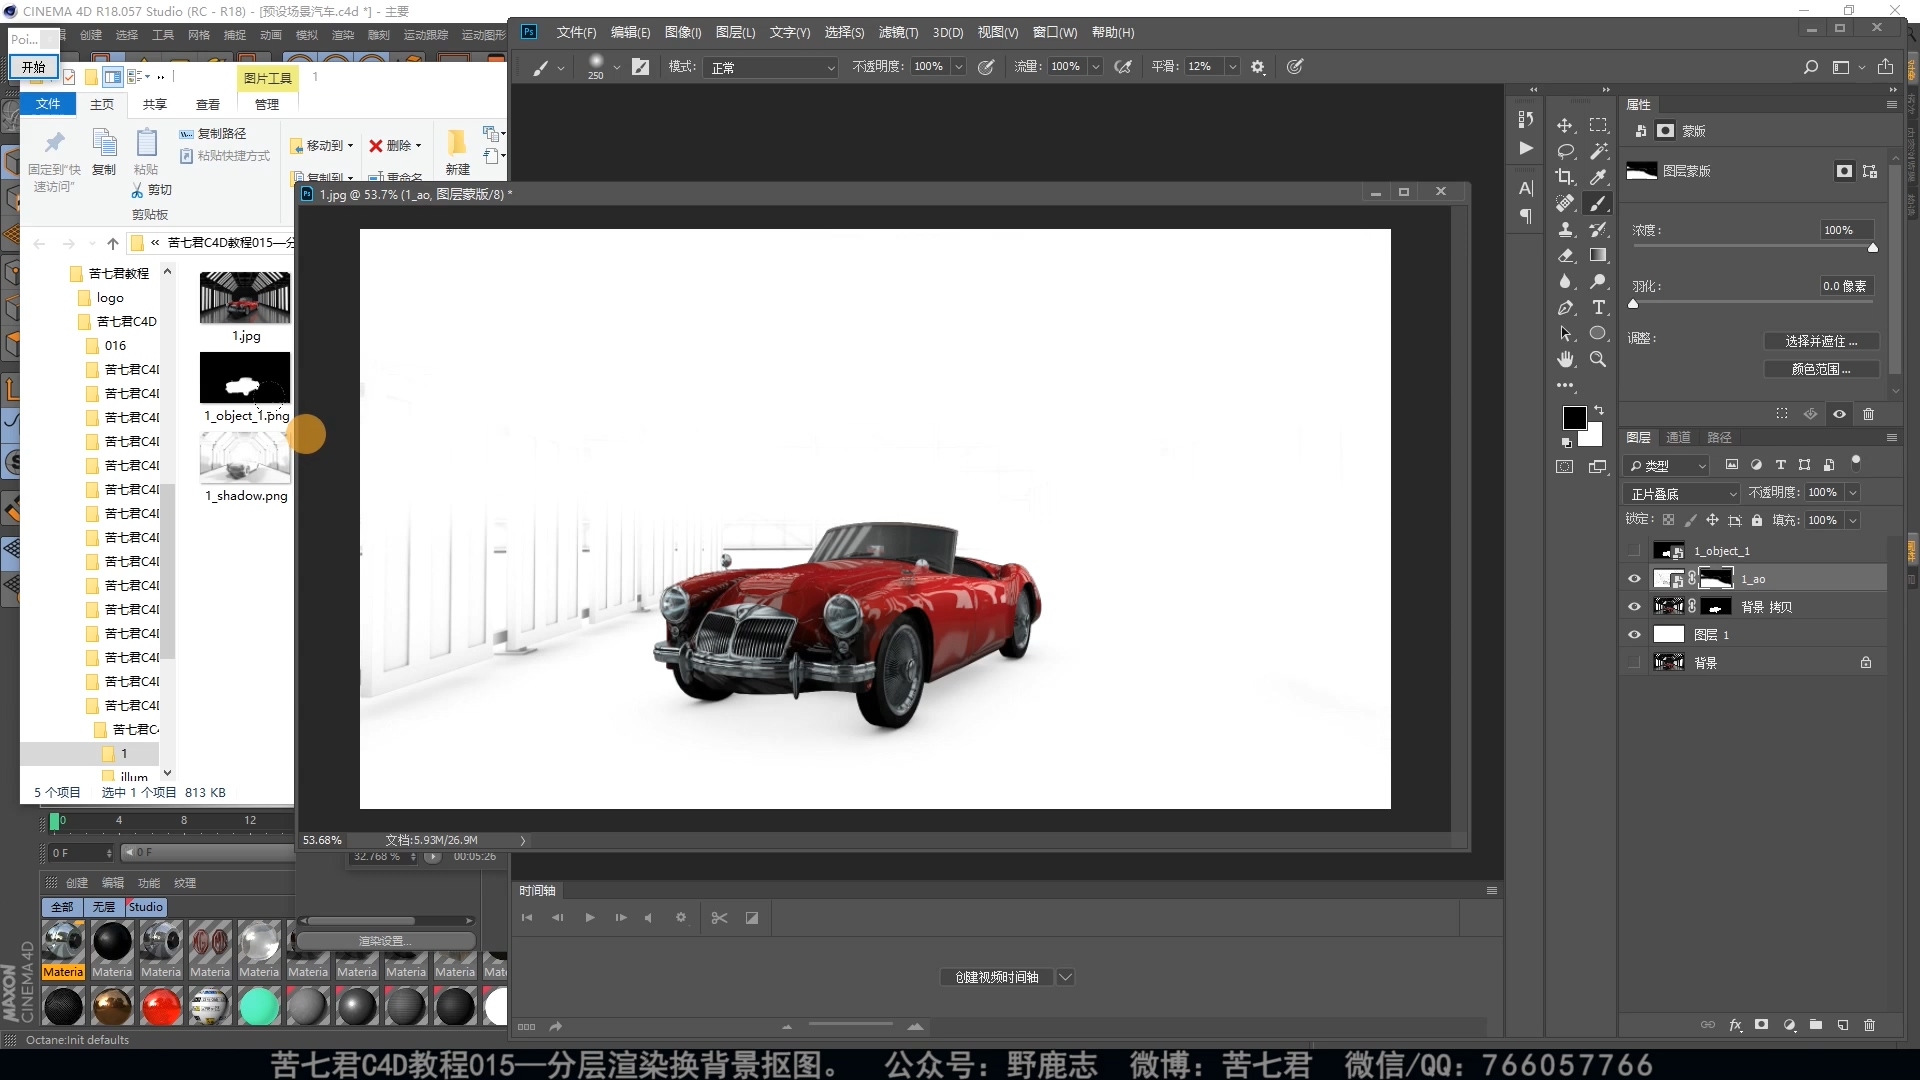Click the foreground color swatch

[1574, 417]
